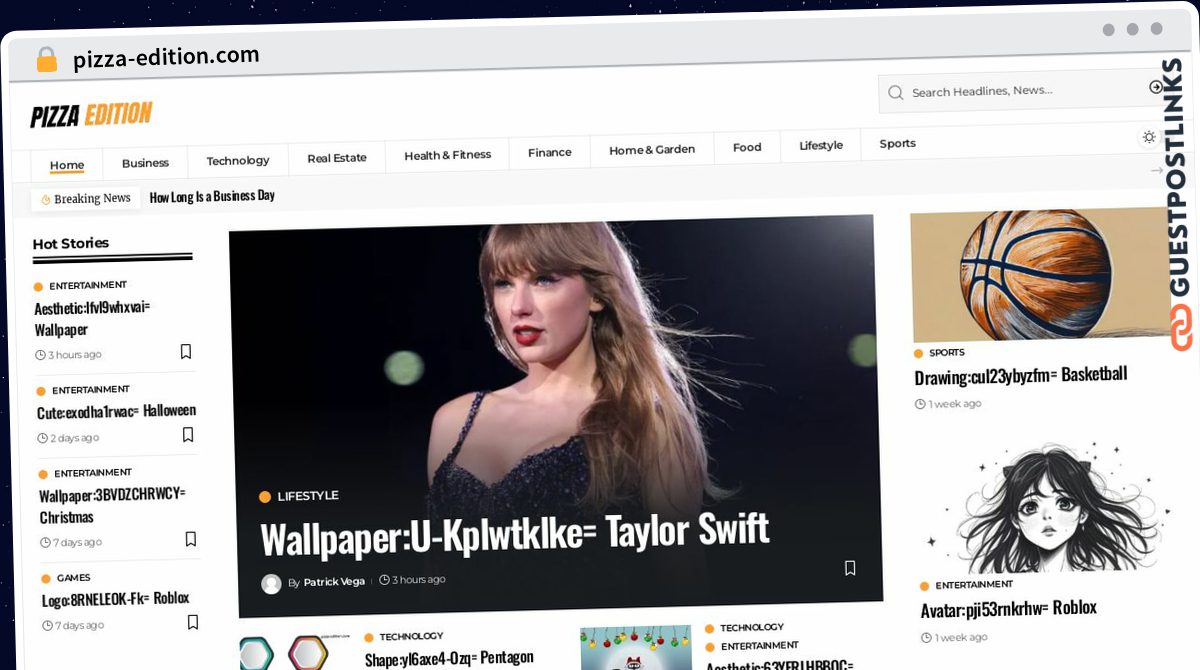Submit the search with the circled arrow icon
Viewport: 1200px width, 670px height.
pos(1156,88)
